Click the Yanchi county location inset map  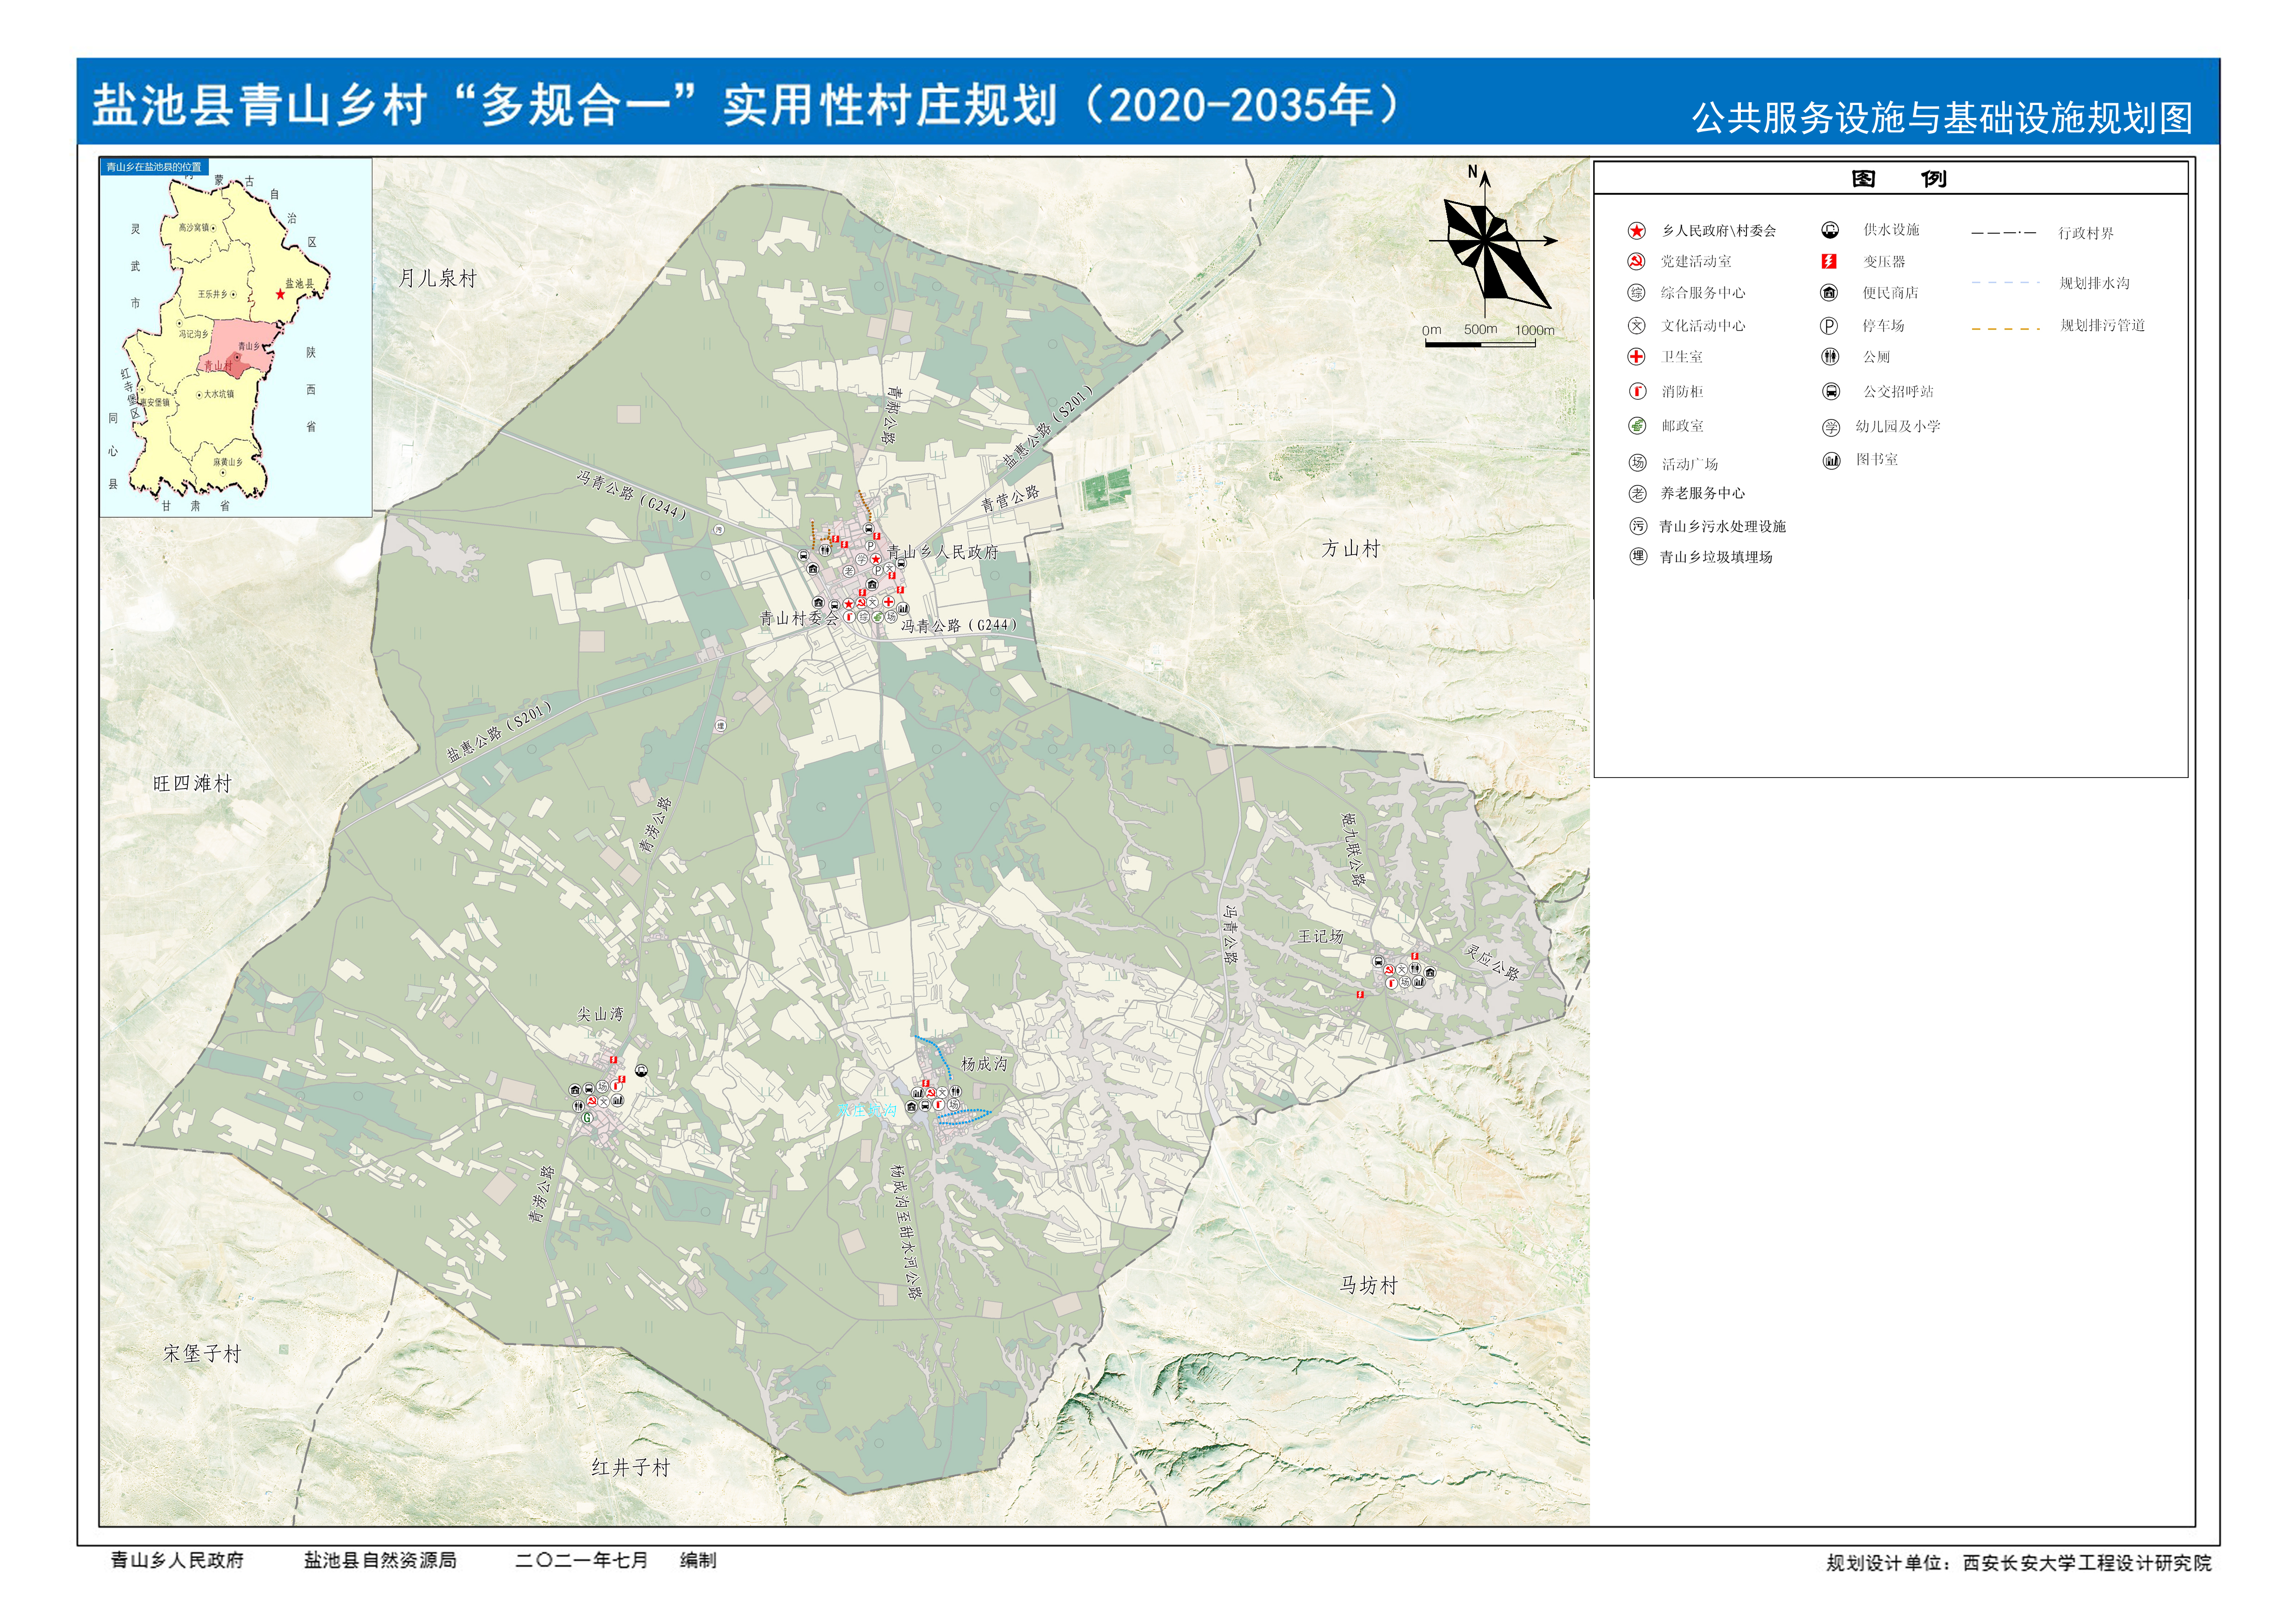(x=235, y=338)
